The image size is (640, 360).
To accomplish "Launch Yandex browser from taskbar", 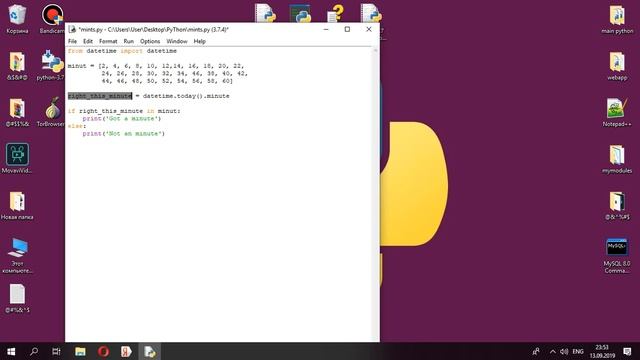I will [x=126, y=351].
